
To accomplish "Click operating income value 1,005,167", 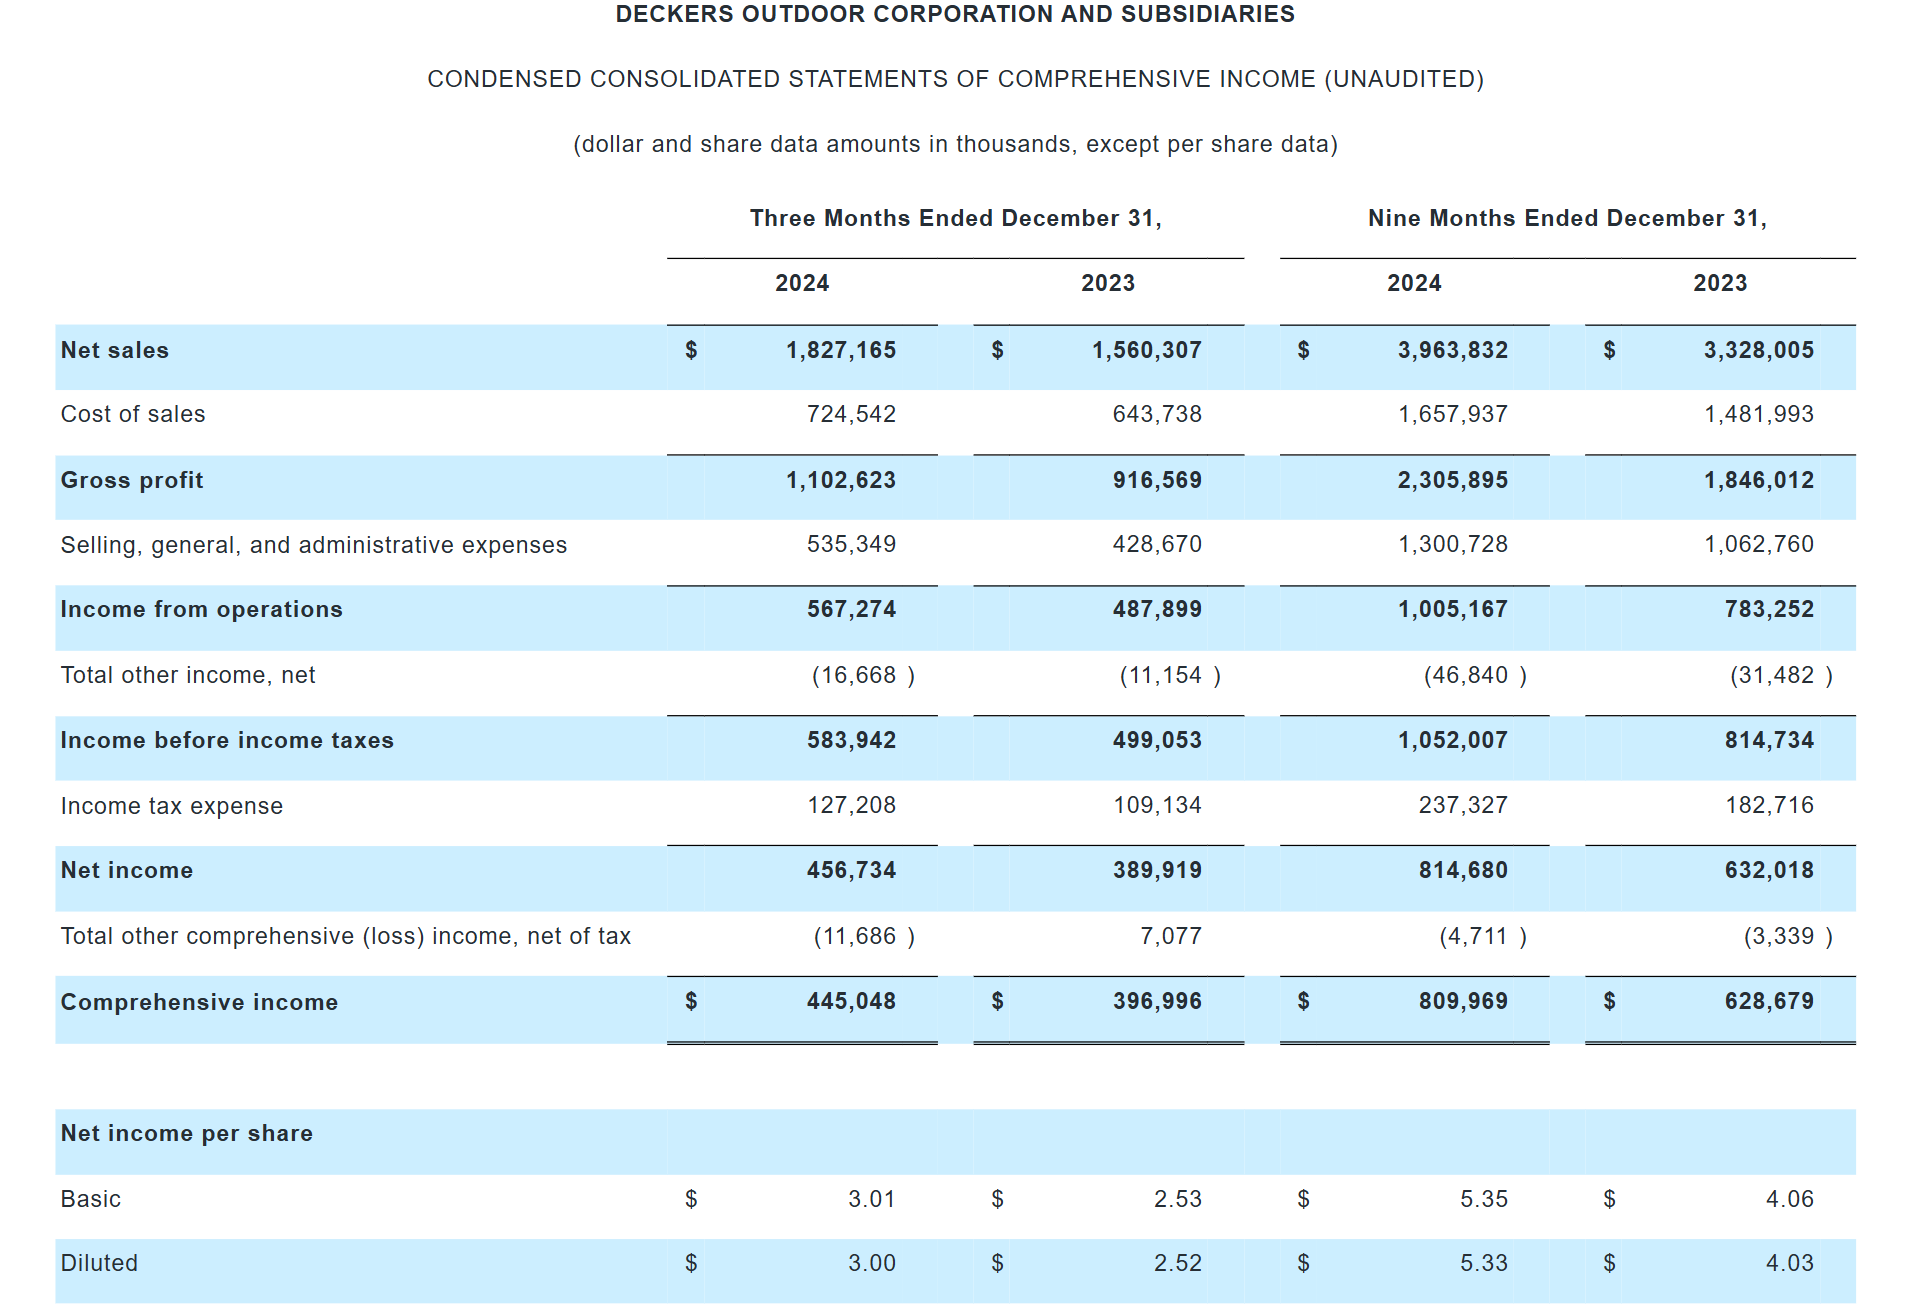I will [1453, 609].
